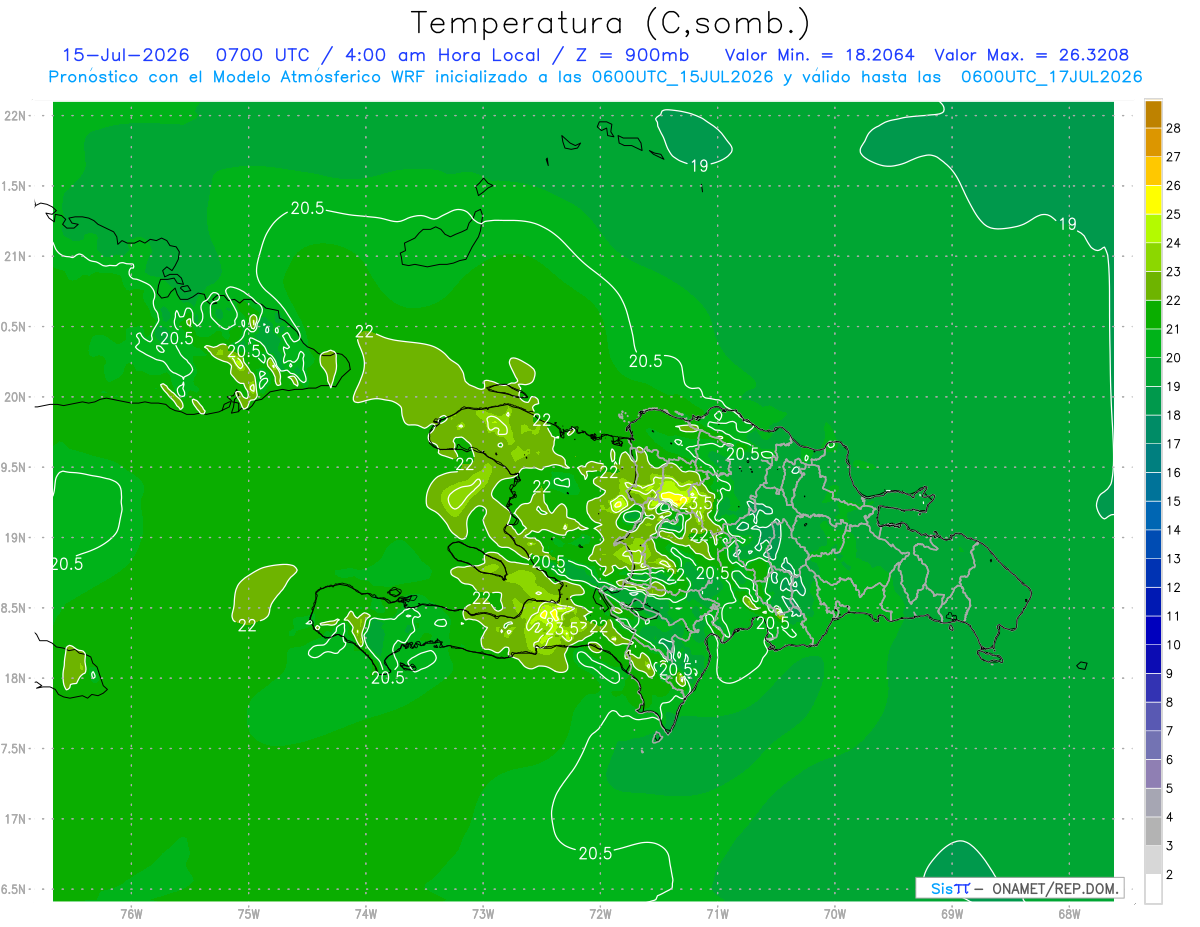Image resolution: width=1200 pixels, height=927 pixels.
Task: Click the colorbar label "18"
Action: point(1174,415)
